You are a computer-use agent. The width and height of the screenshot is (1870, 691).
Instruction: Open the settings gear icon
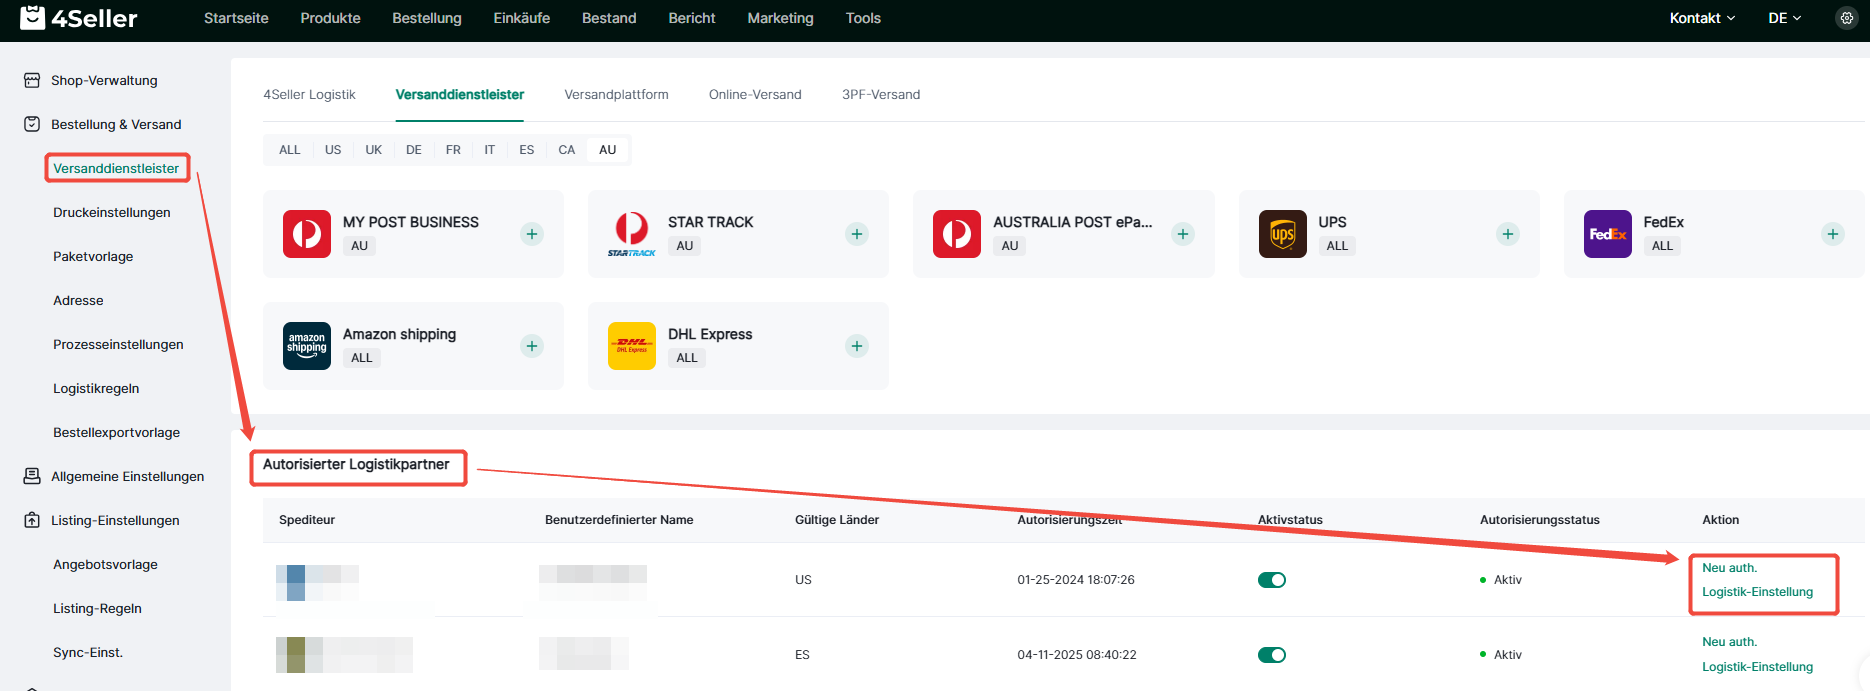[1846, 18]
